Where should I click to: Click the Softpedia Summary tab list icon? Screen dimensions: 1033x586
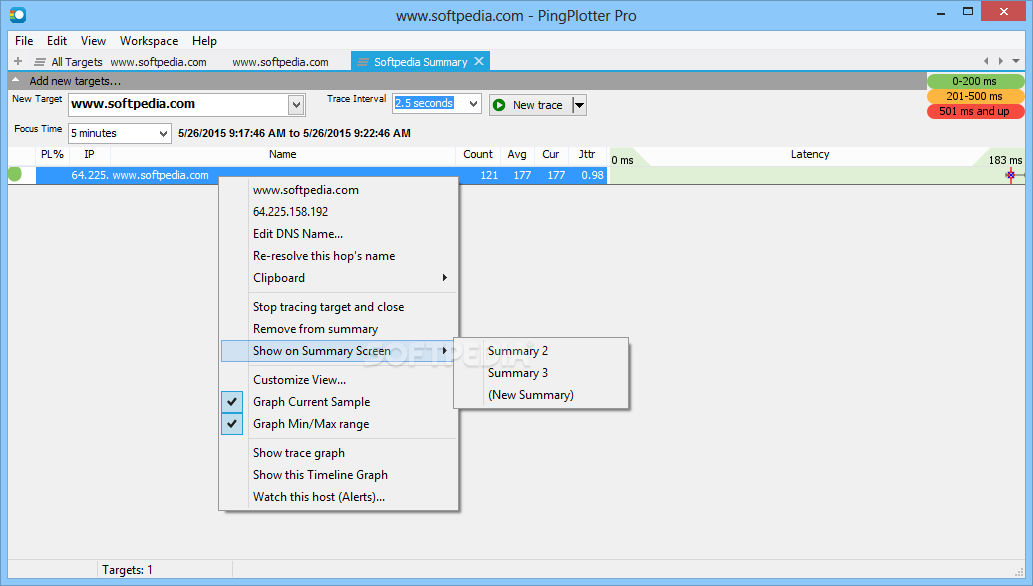pyautogui.click(x=363, y=62)
